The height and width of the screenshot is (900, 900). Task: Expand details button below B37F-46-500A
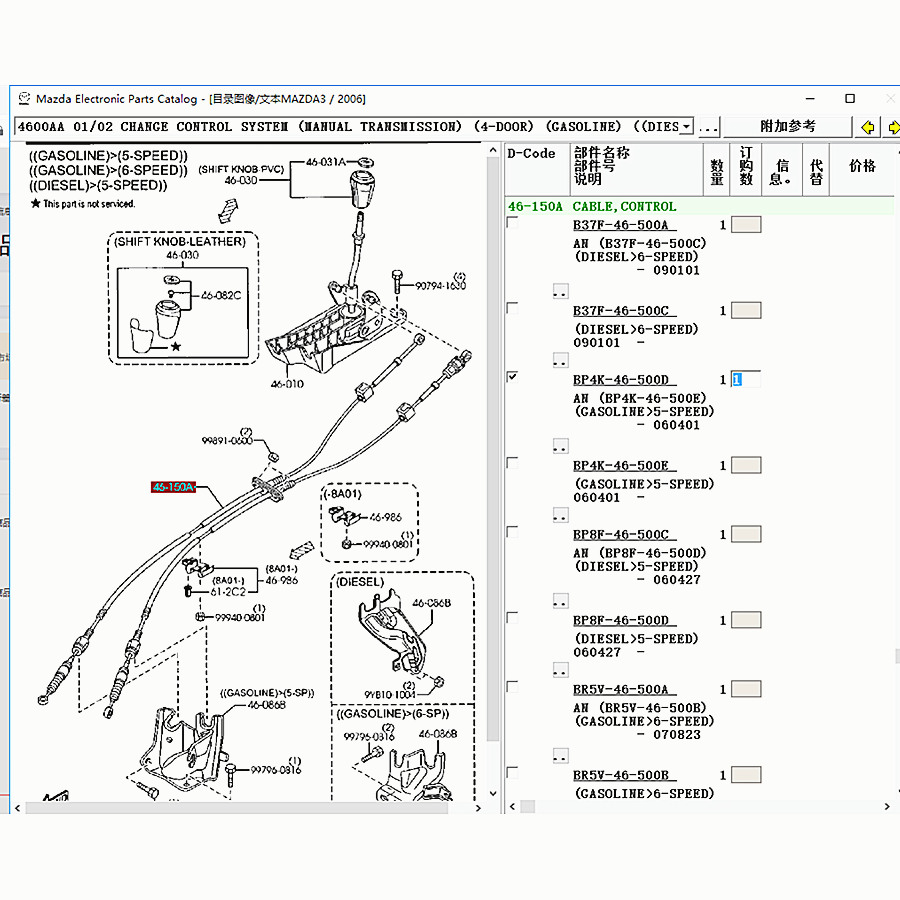[560, 291]
